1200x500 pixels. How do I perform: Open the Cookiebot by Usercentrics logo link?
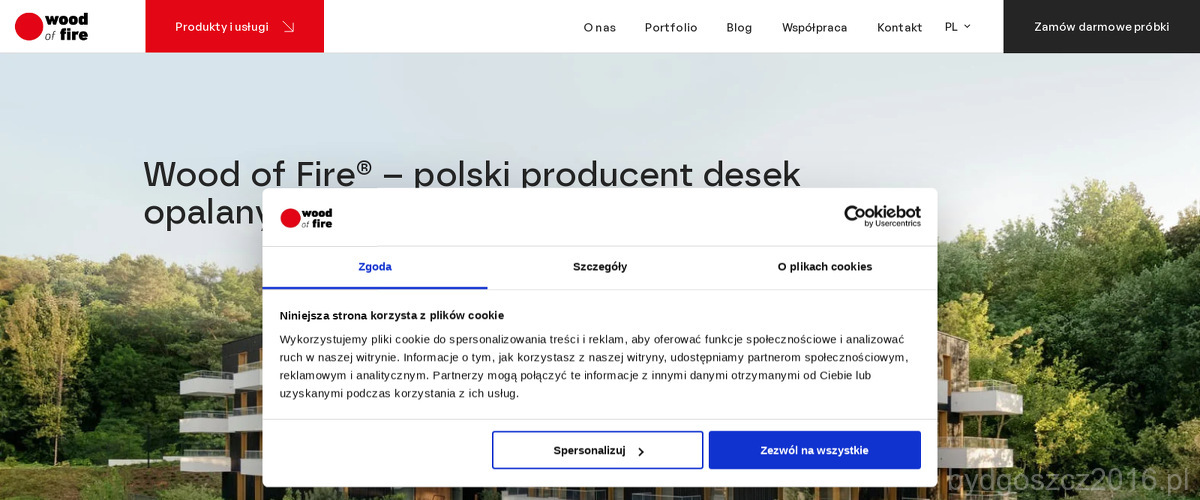click(x=882, y=216)
